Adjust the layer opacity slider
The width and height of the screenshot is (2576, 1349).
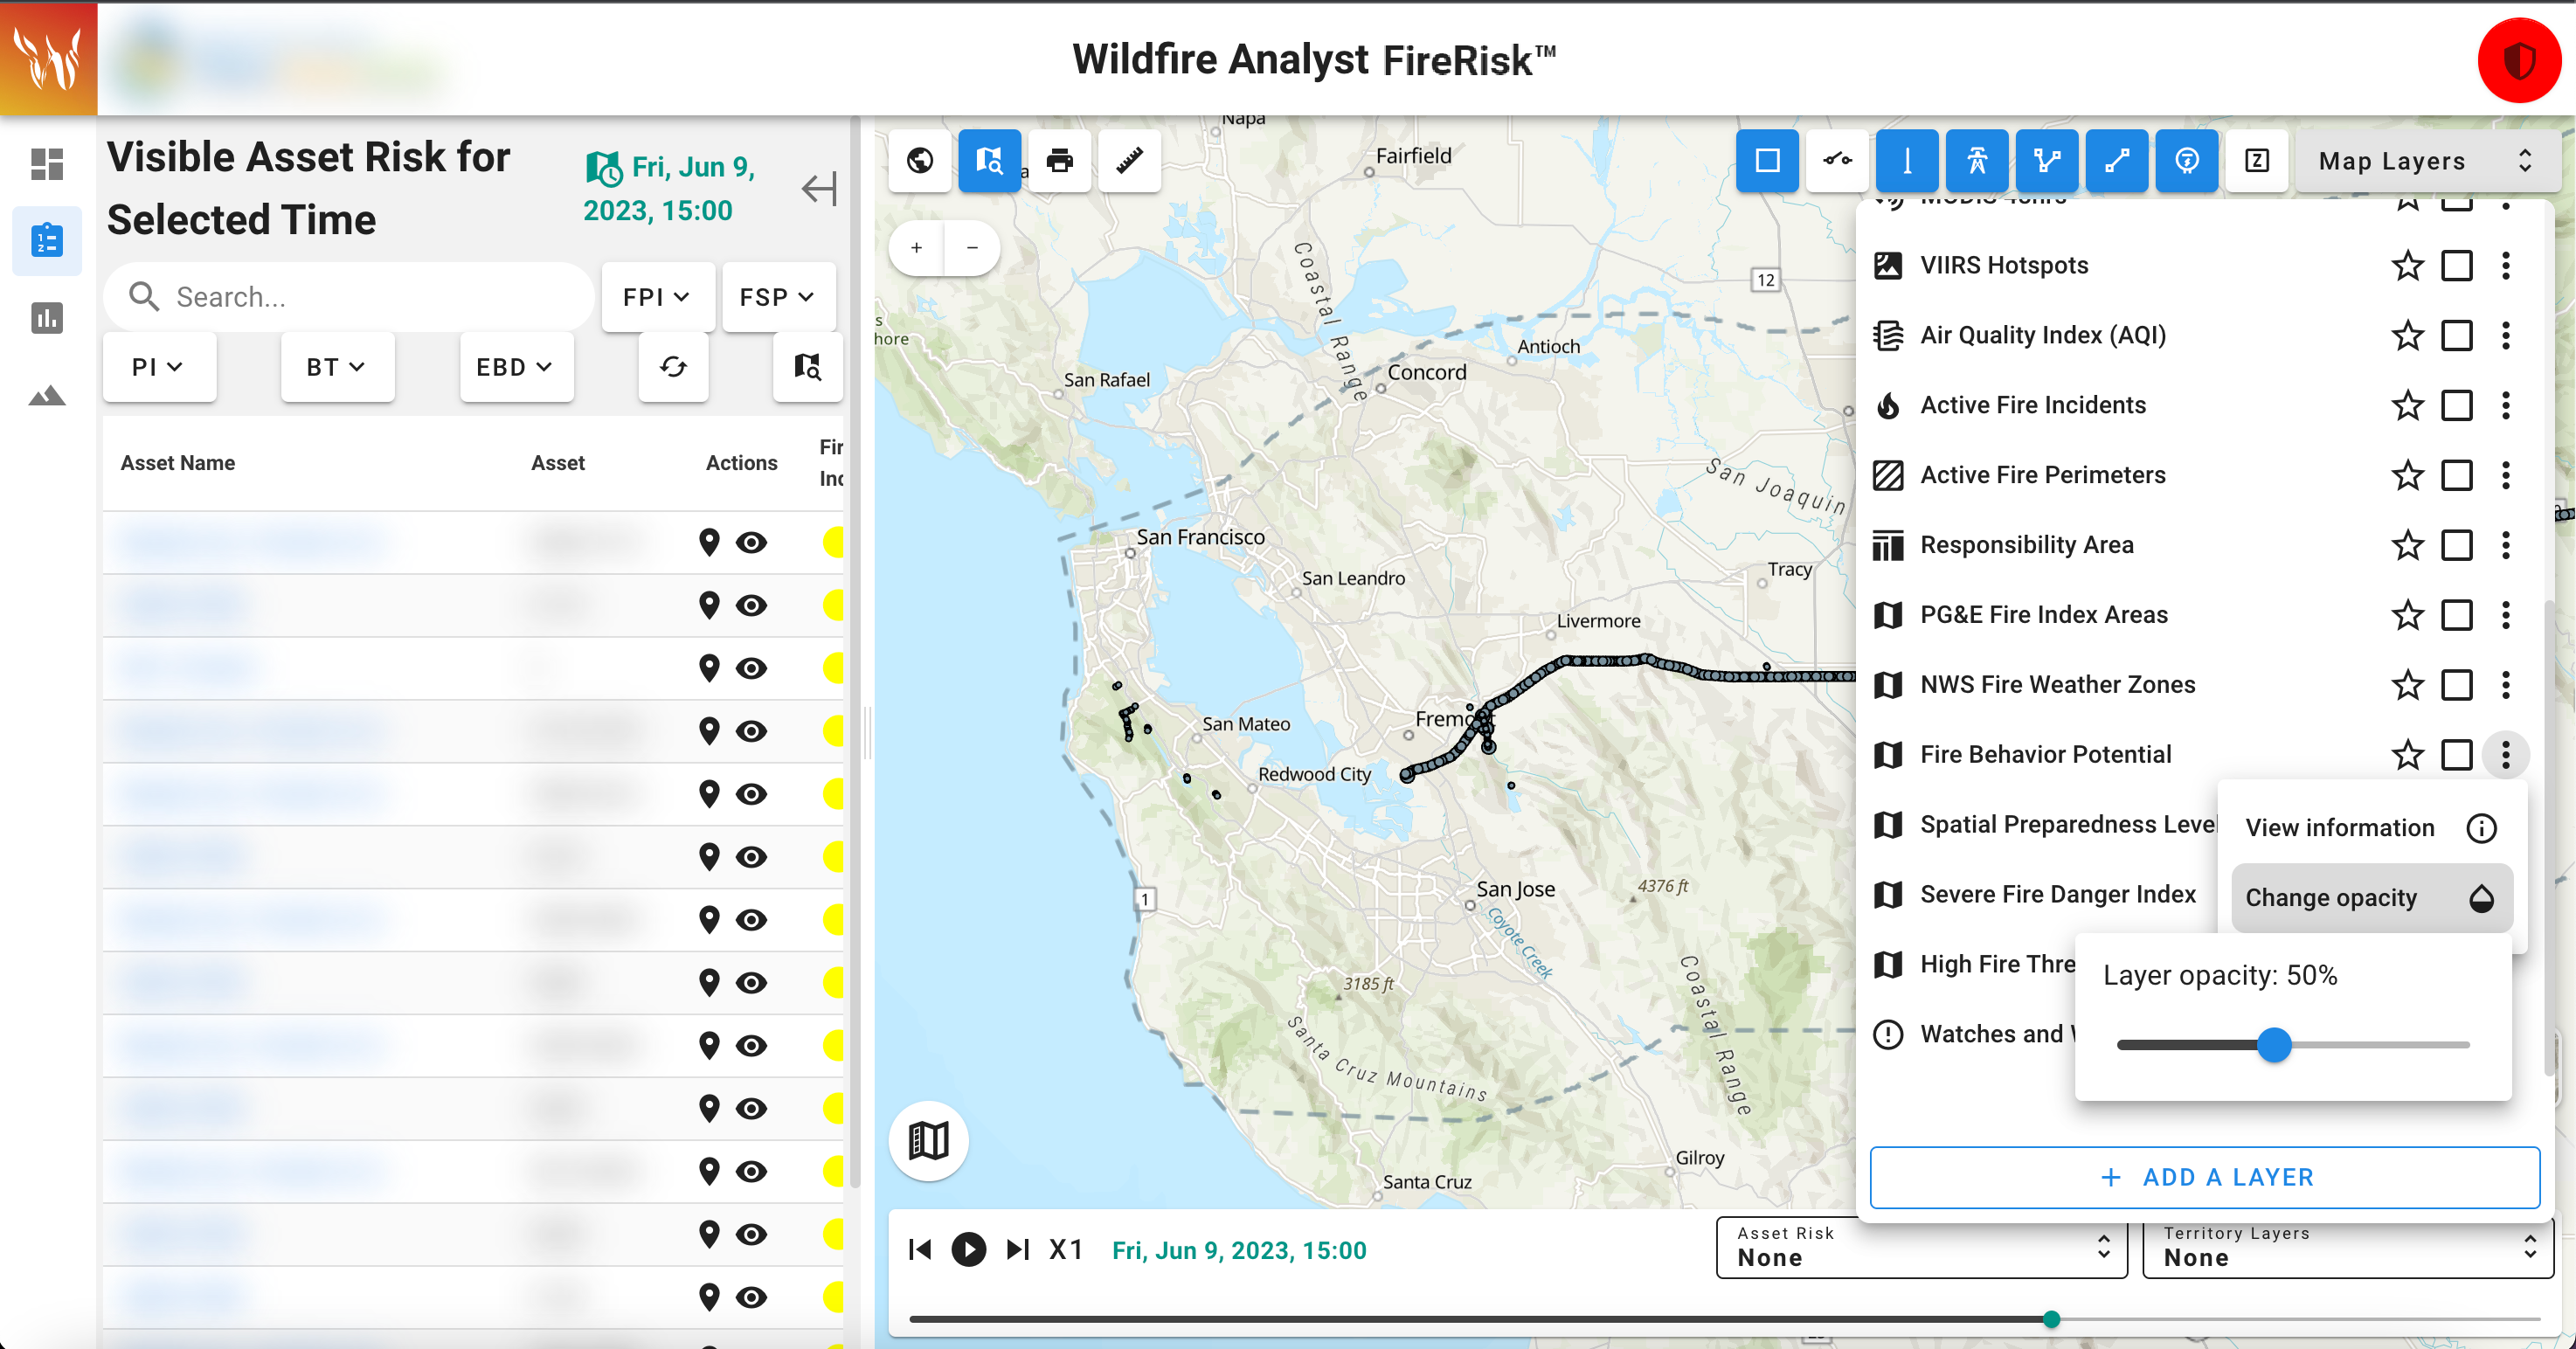(2277, 1044)
